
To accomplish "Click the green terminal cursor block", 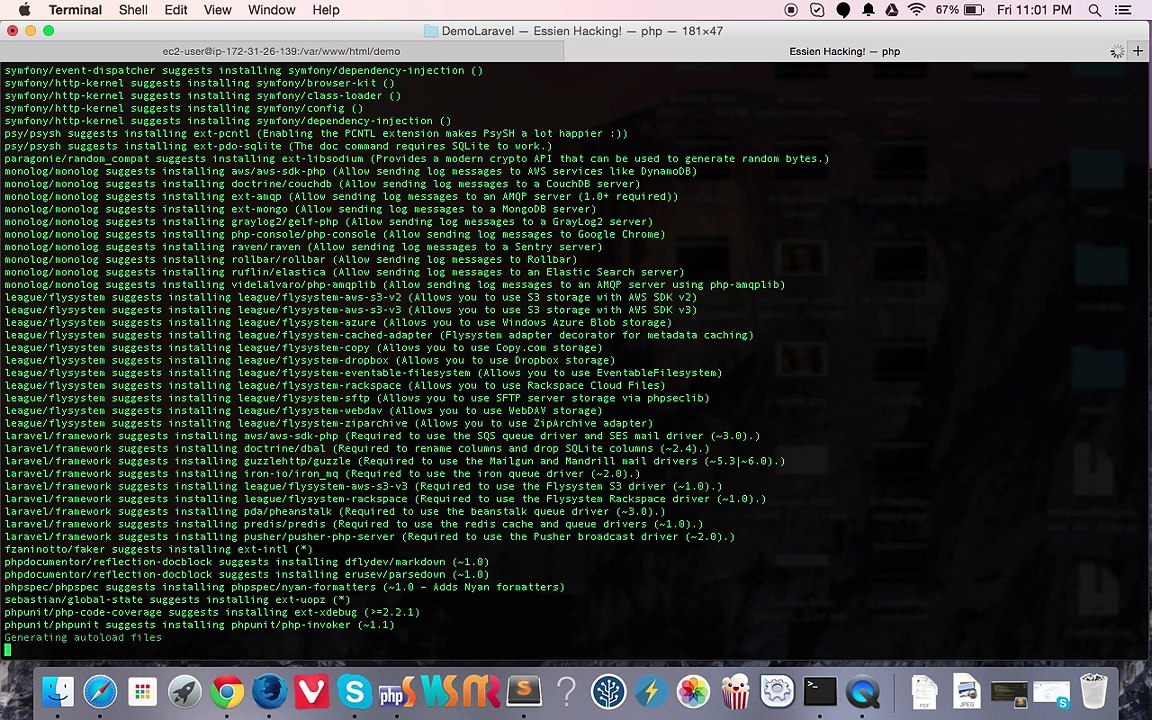I will (x=7, y=649).
